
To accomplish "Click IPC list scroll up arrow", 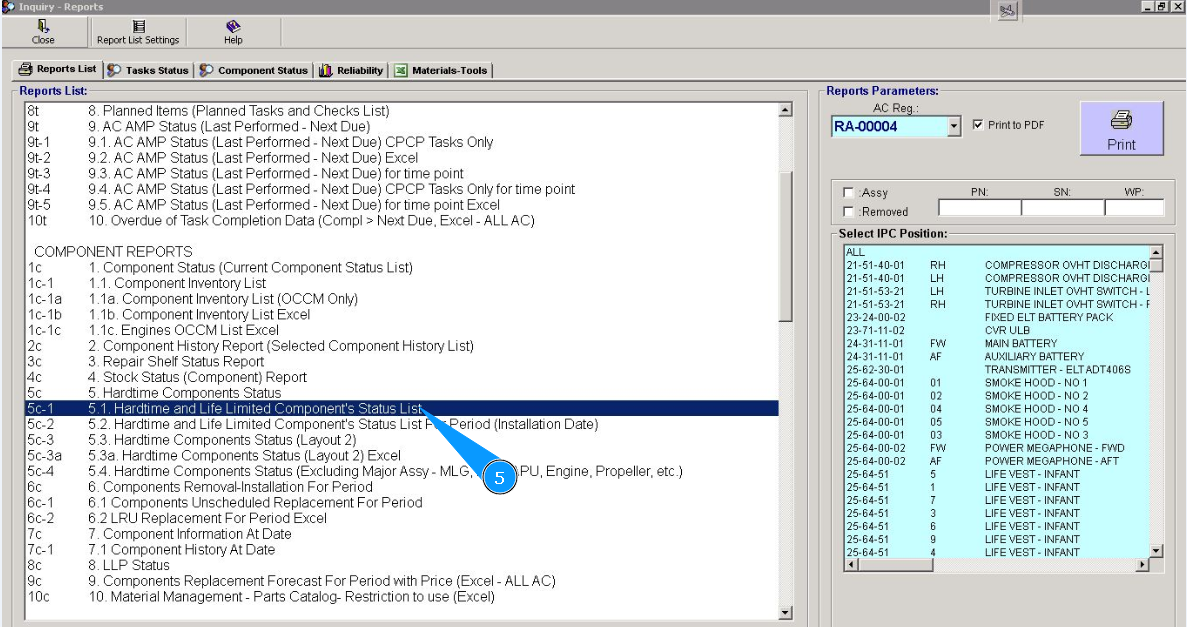I will (1156, 252).
